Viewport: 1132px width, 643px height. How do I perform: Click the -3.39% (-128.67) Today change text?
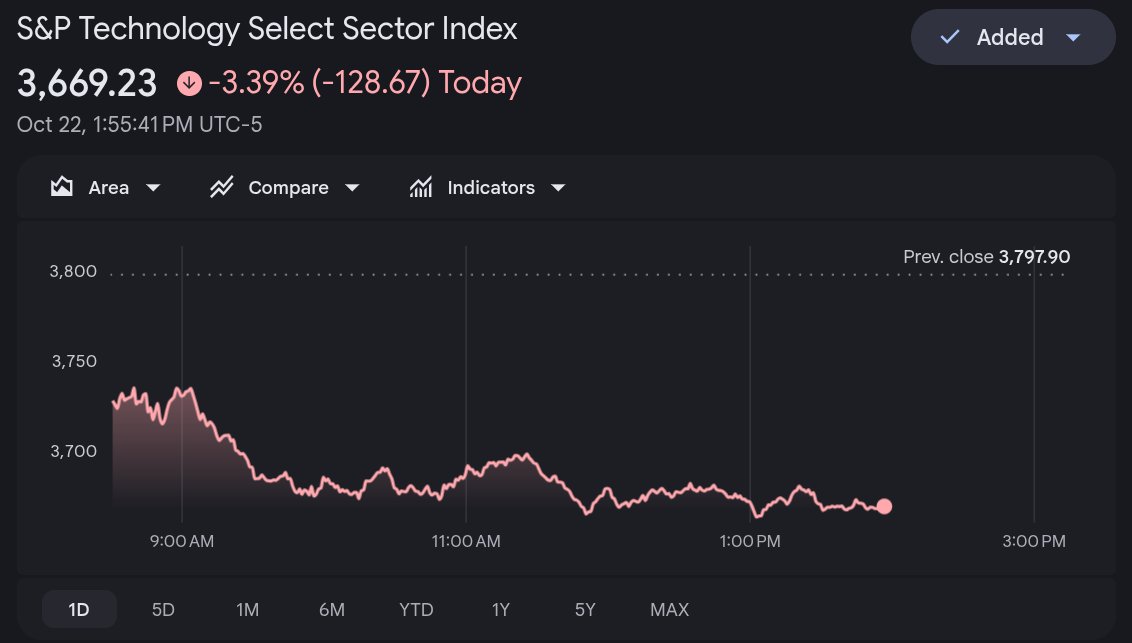pyautogui.click(x=365, y=83)
